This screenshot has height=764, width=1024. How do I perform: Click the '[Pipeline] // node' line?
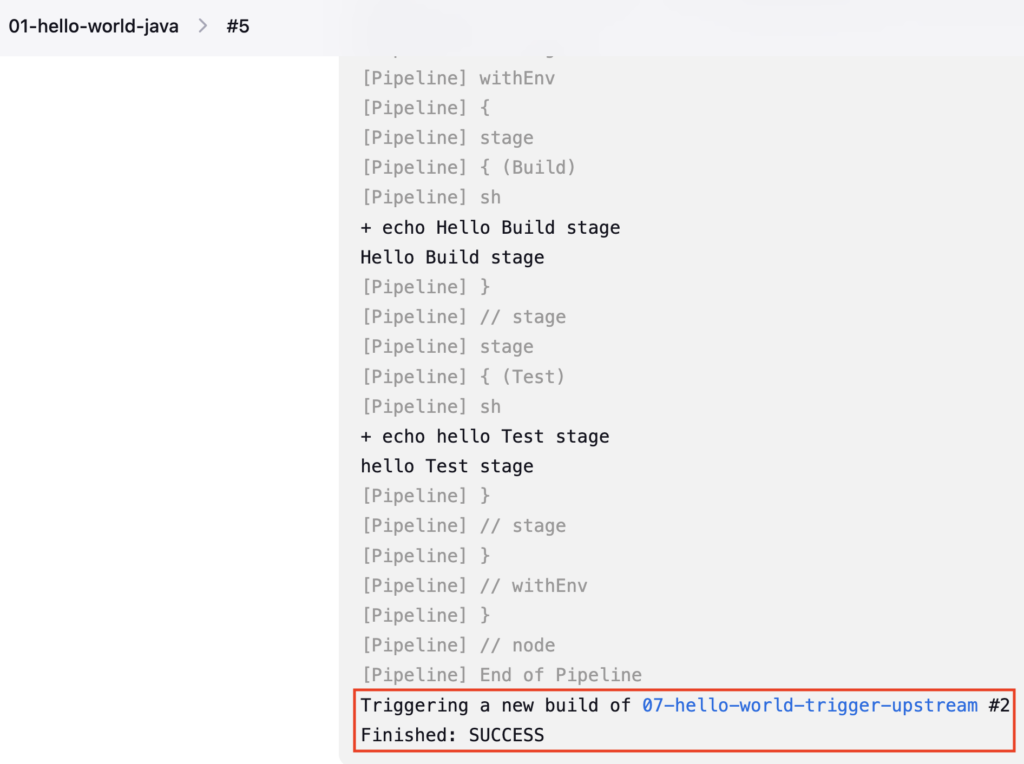click(x=458, y=645)
